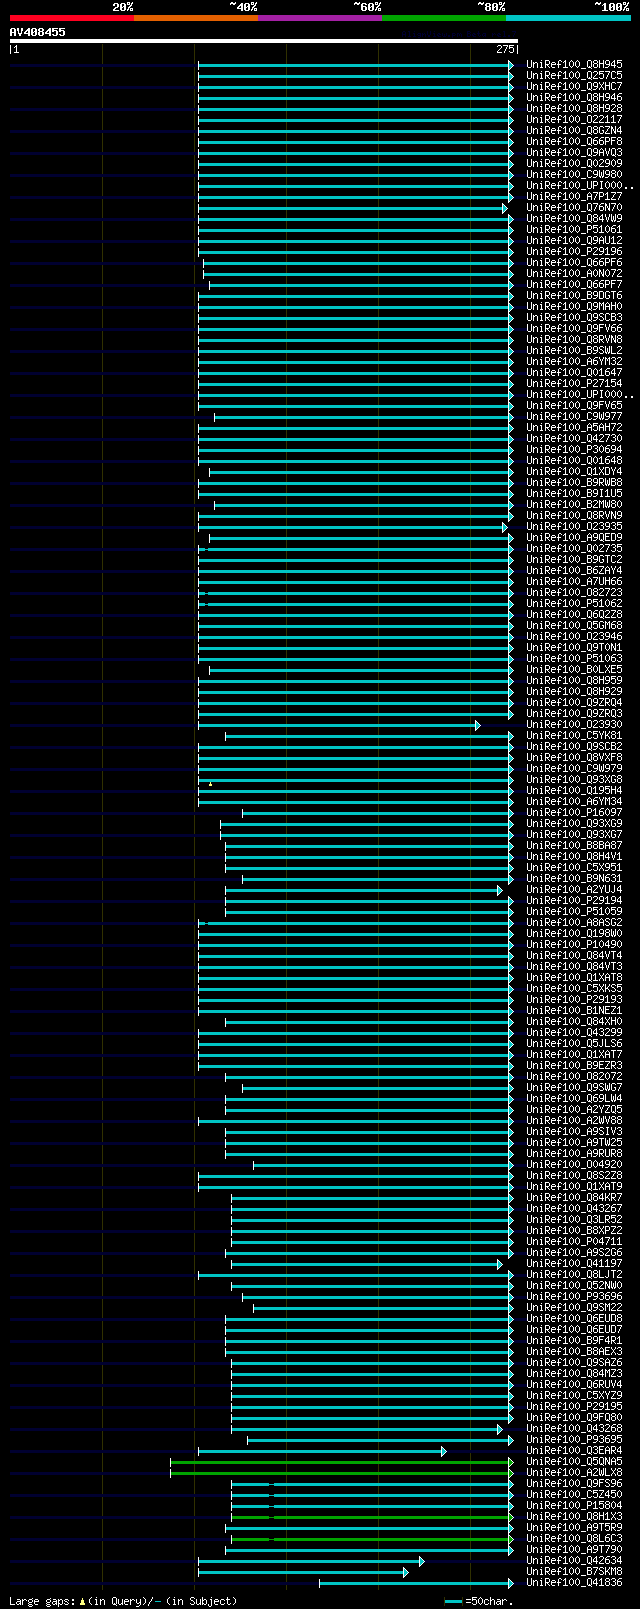Select hit label UniRef100_Q6RUV4
640x1609 pixels.
[574, 1385]
